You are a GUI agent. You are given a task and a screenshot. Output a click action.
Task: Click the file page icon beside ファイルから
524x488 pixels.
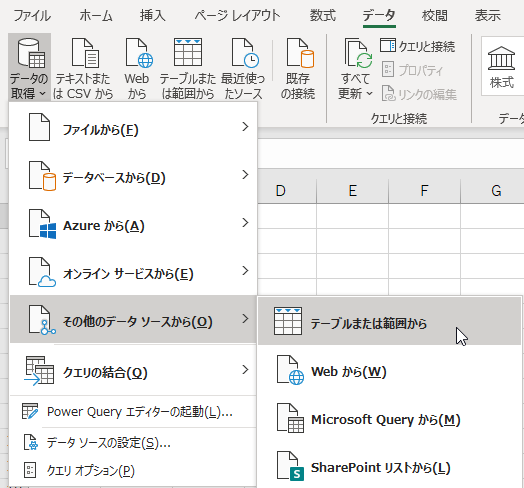[39, 127]
